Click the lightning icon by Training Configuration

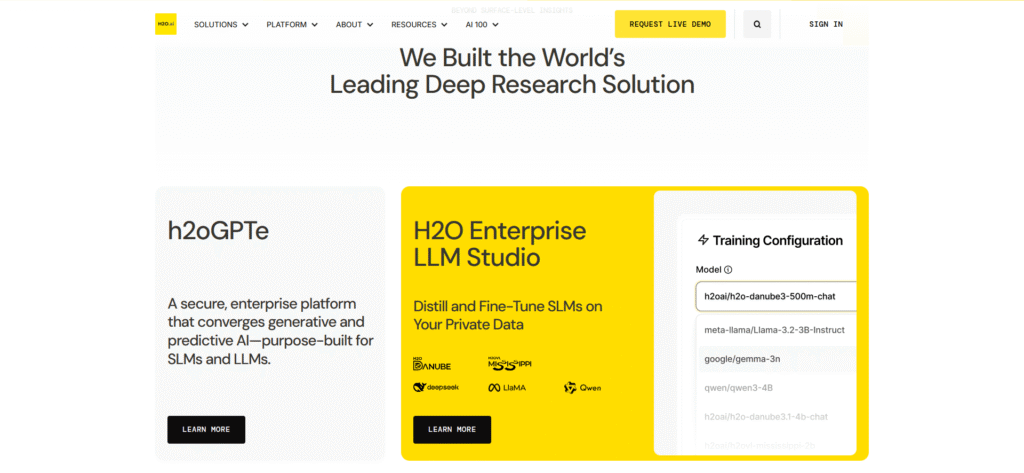[703, 240]
